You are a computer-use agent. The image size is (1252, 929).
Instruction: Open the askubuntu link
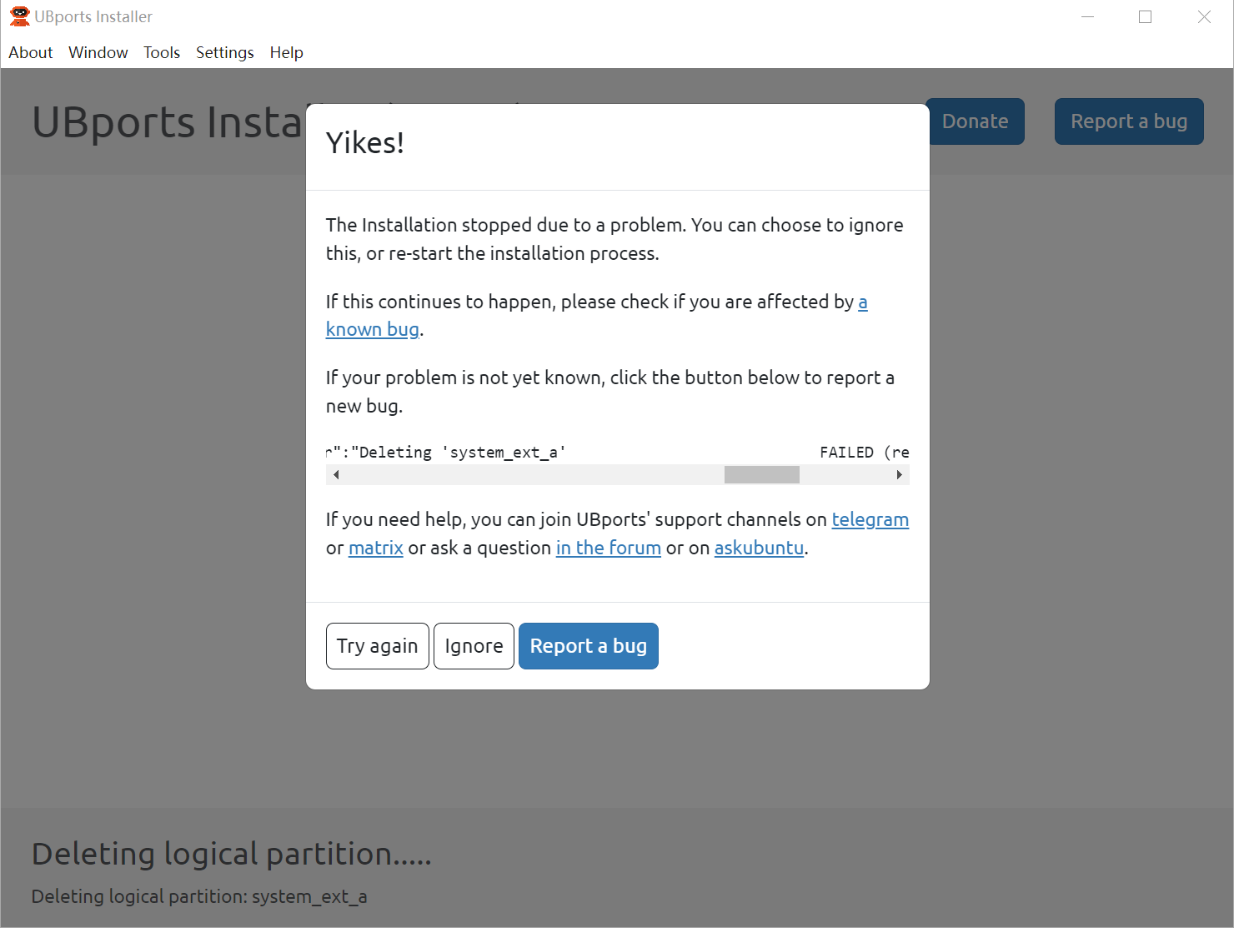[759, 548]
